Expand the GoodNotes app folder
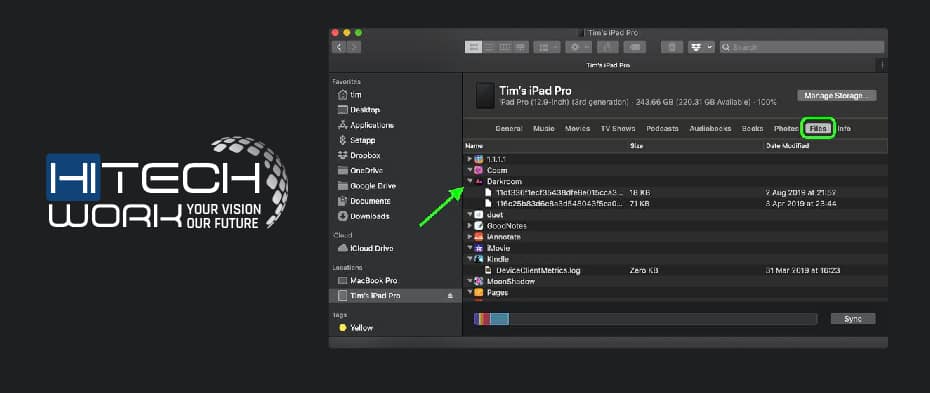The width and height of the screenshot is (930, 393). 470,226
